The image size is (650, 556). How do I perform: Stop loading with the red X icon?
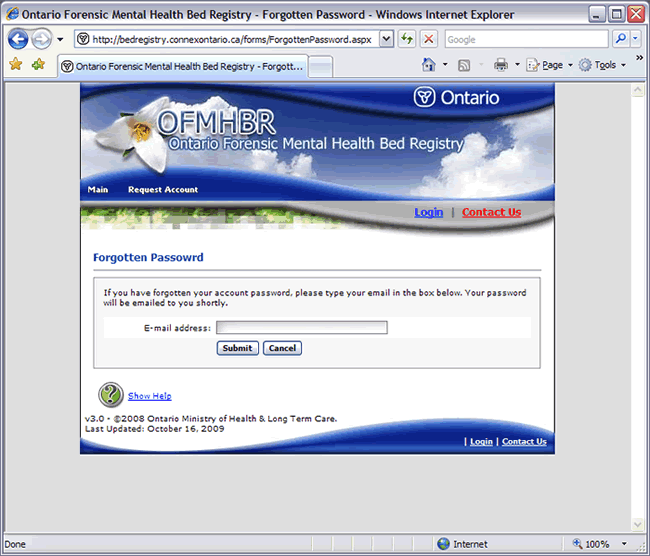point(429,39)
